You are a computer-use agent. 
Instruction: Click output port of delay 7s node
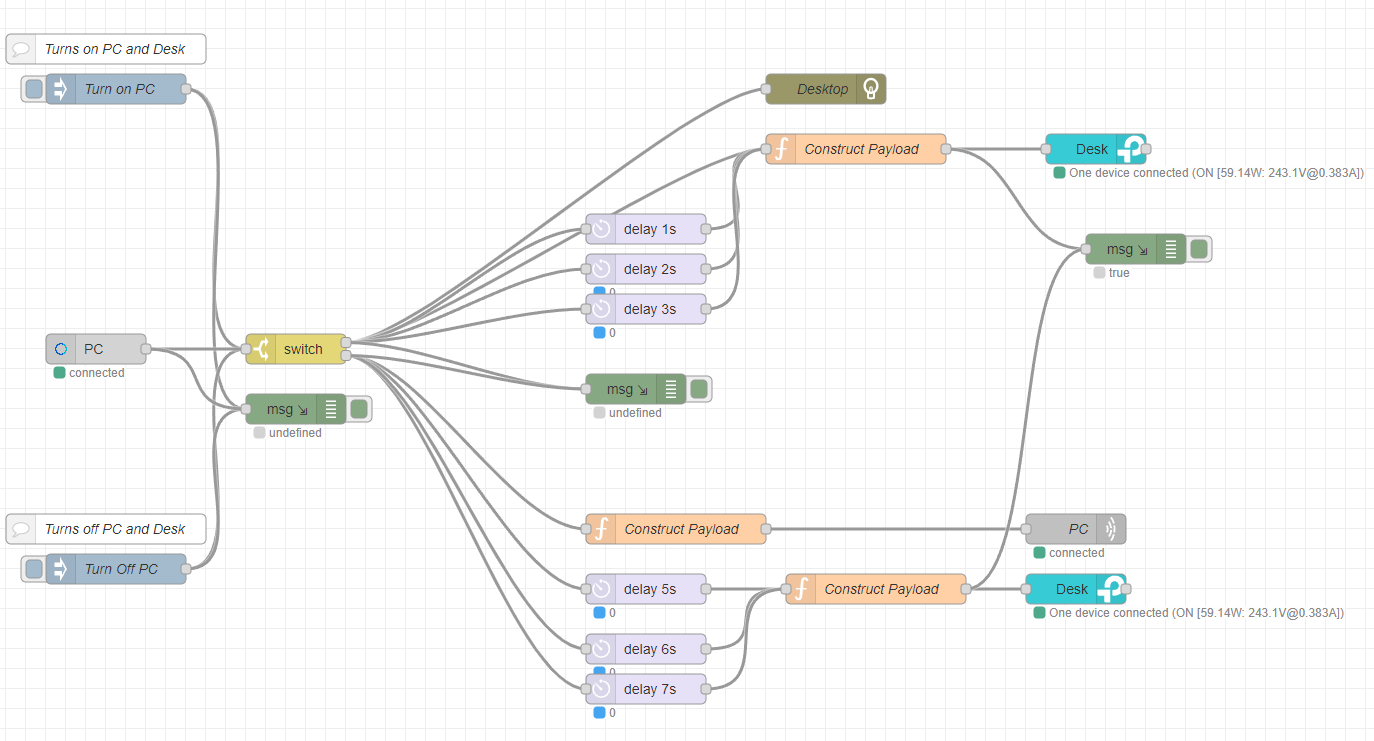pos(706,689)
